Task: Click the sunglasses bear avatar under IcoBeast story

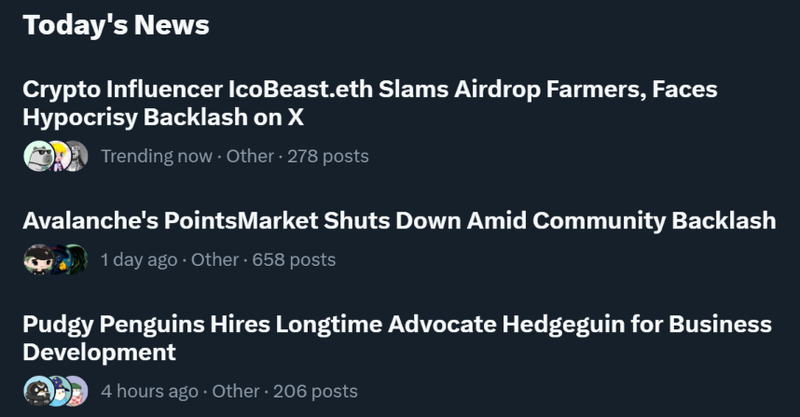Action: click(36, 156)
